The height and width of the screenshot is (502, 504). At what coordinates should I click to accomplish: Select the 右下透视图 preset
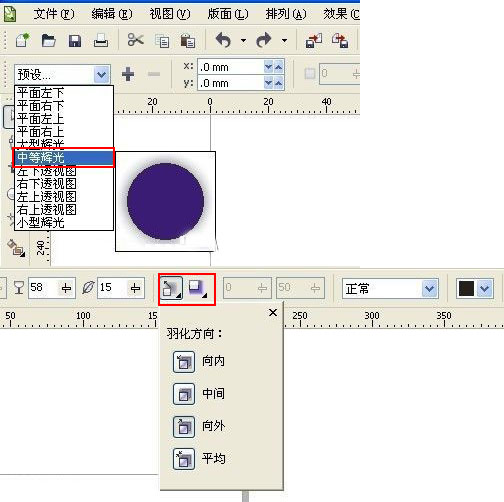(x=64, y=183)
